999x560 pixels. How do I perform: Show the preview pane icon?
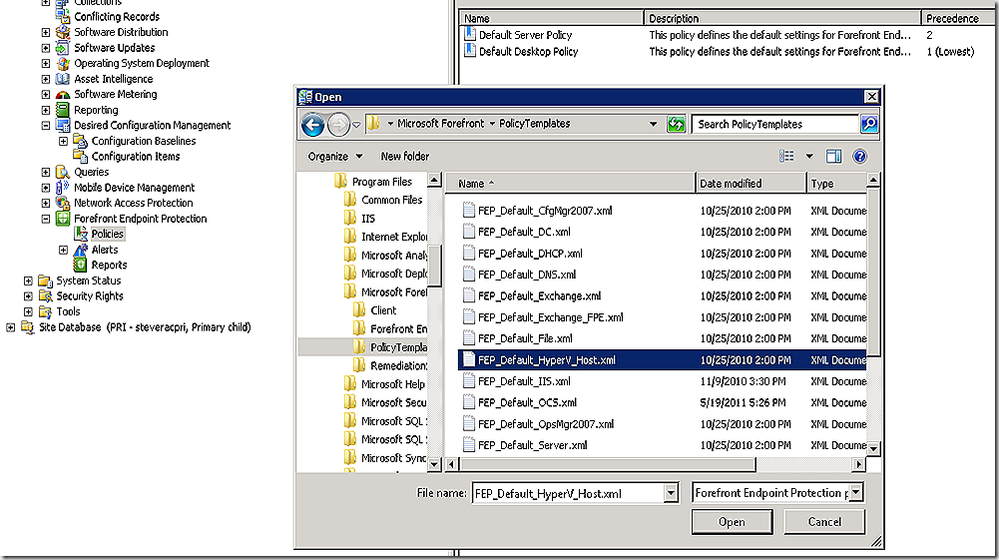[833, 156]
